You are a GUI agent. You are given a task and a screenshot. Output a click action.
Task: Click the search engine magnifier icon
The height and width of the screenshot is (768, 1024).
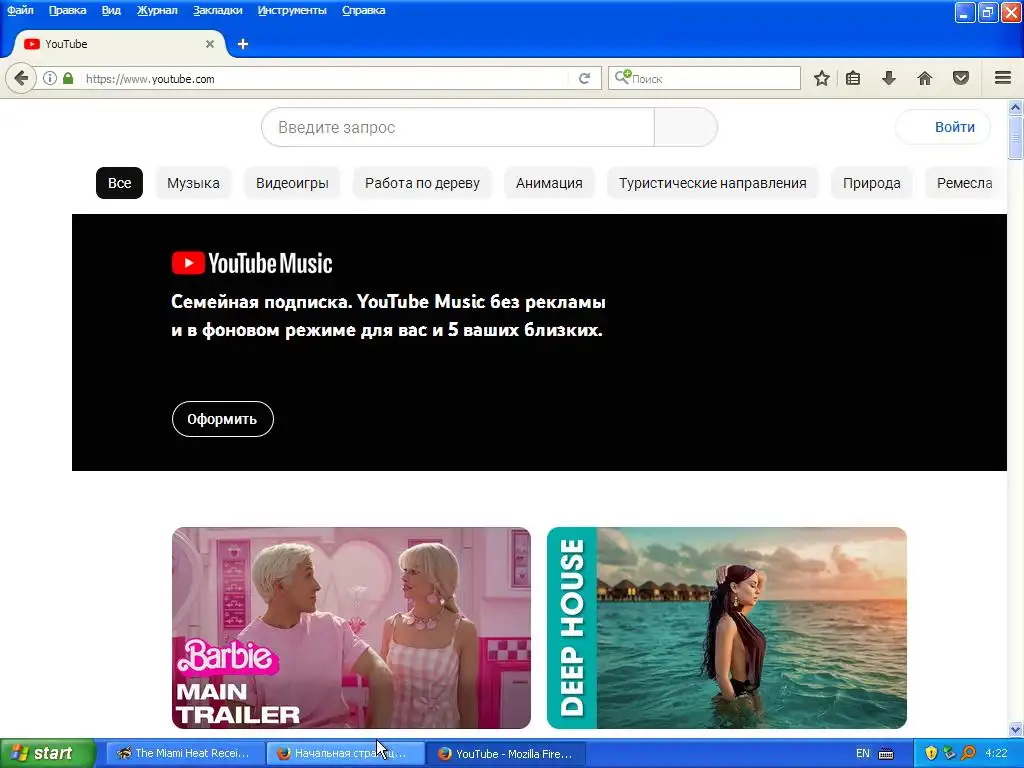tap(622, 78)
